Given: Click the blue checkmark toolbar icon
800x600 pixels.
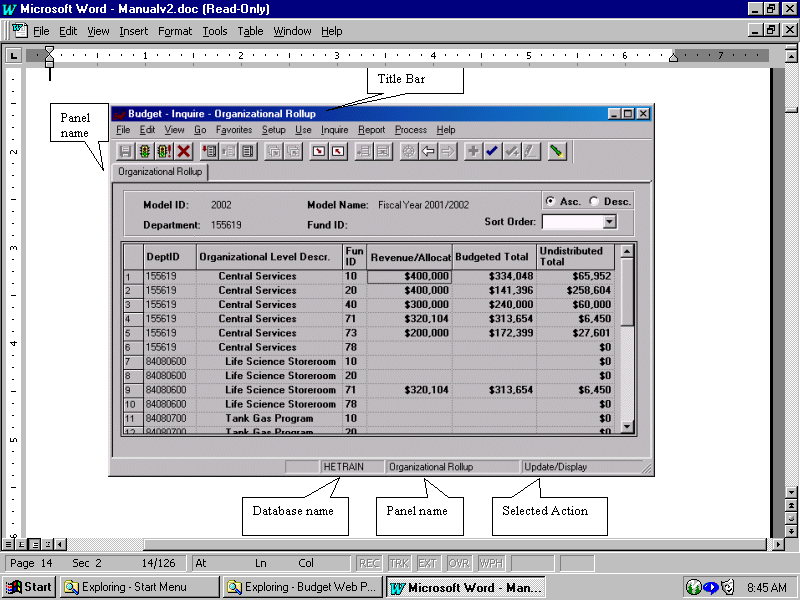Looking at the screenshot, I should [x=492, y=151].
